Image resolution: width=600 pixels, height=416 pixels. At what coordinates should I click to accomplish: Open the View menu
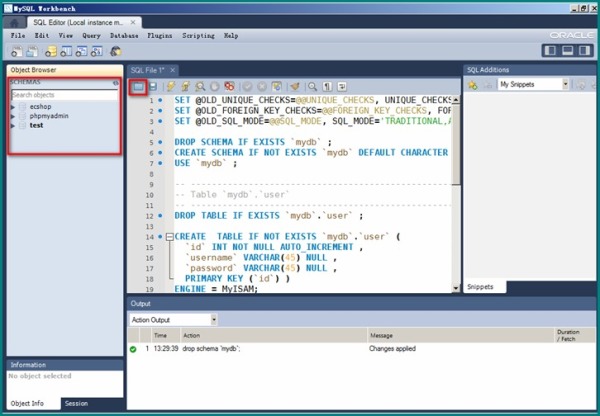pos(66,36)
